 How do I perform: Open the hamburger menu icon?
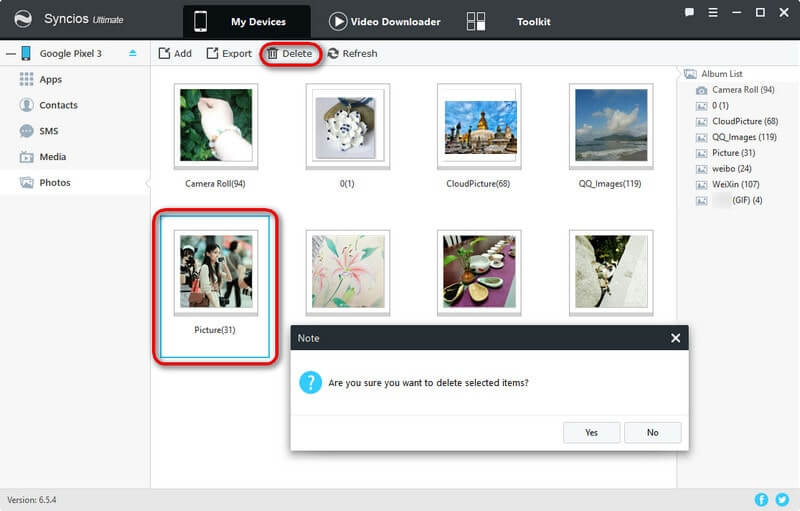coord(713,12)
